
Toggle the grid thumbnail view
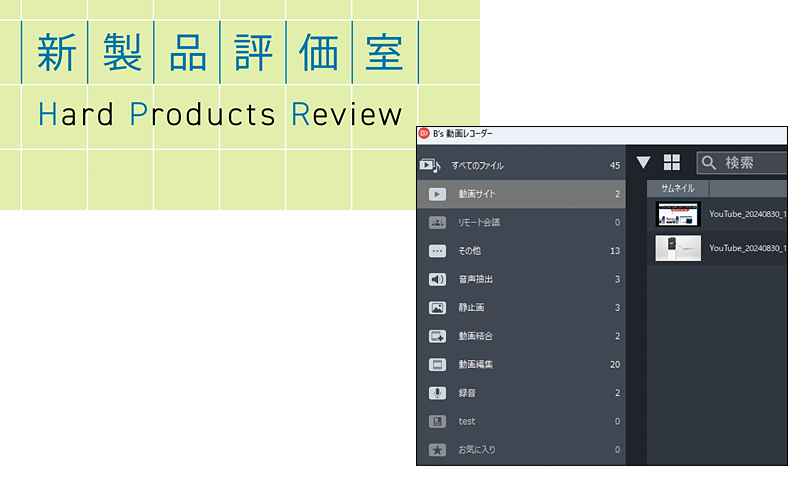point(672,163)
